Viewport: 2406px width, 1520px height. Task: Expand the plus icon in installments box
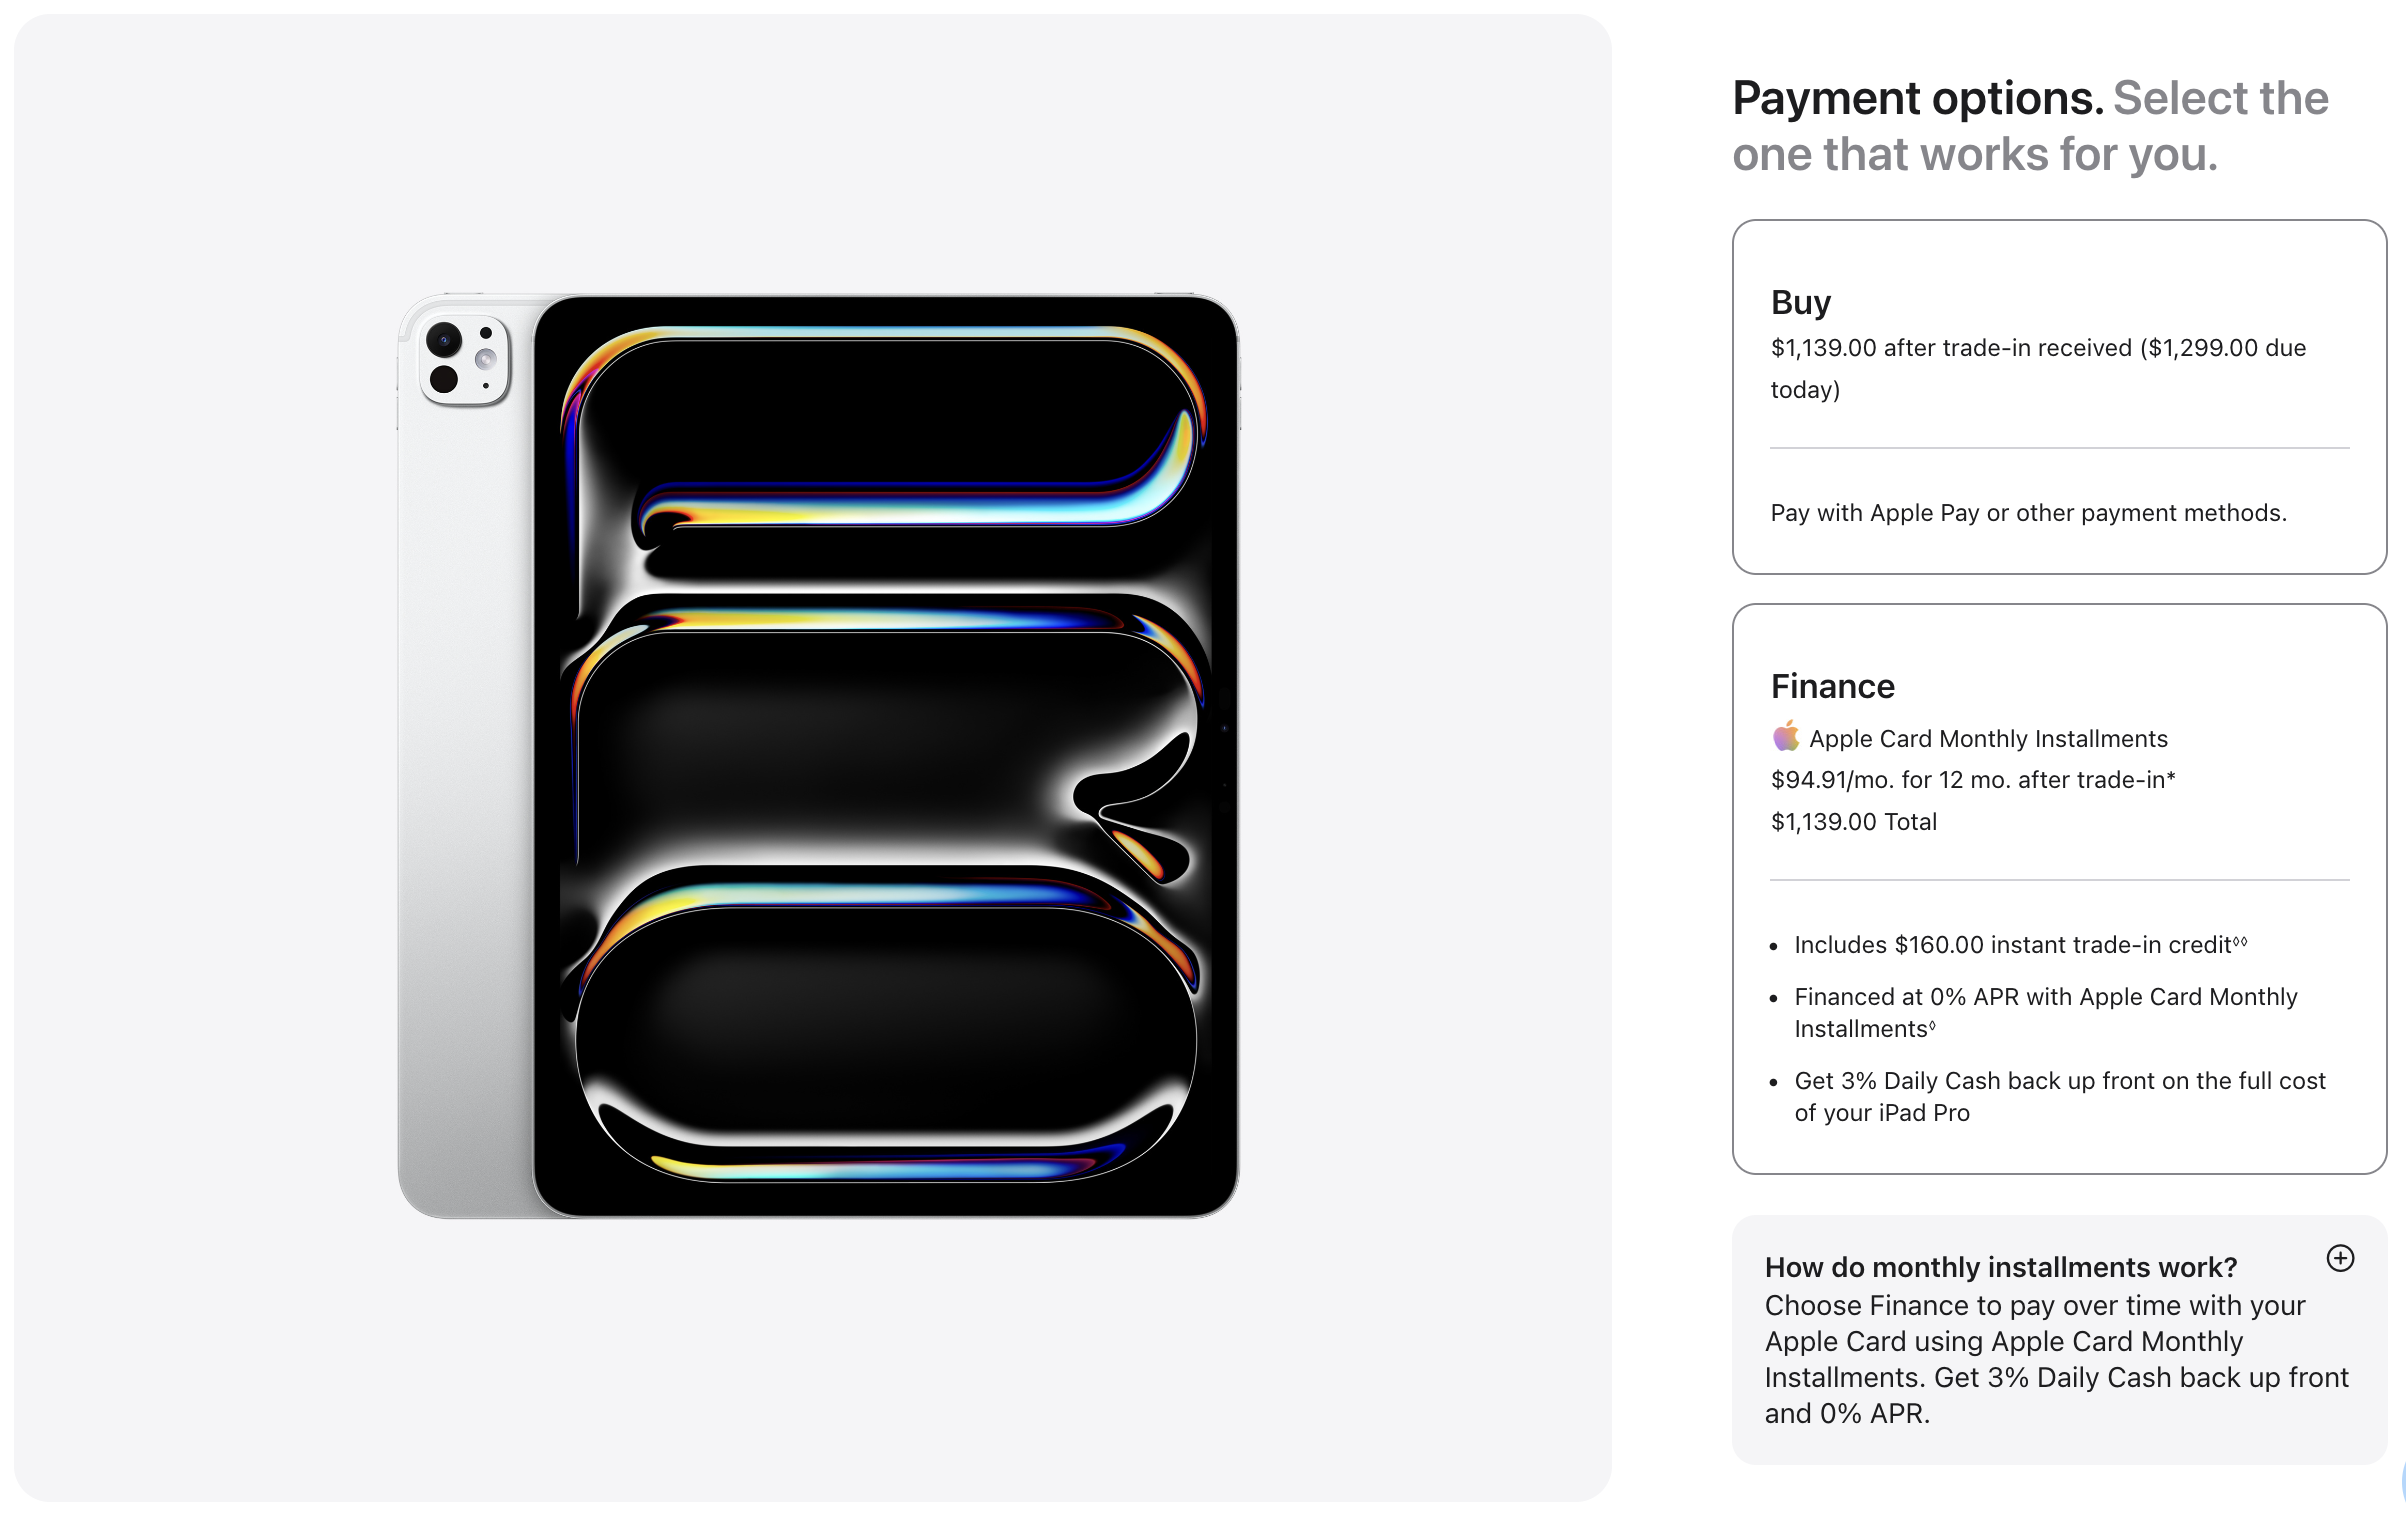(x=2340, y=1258)
